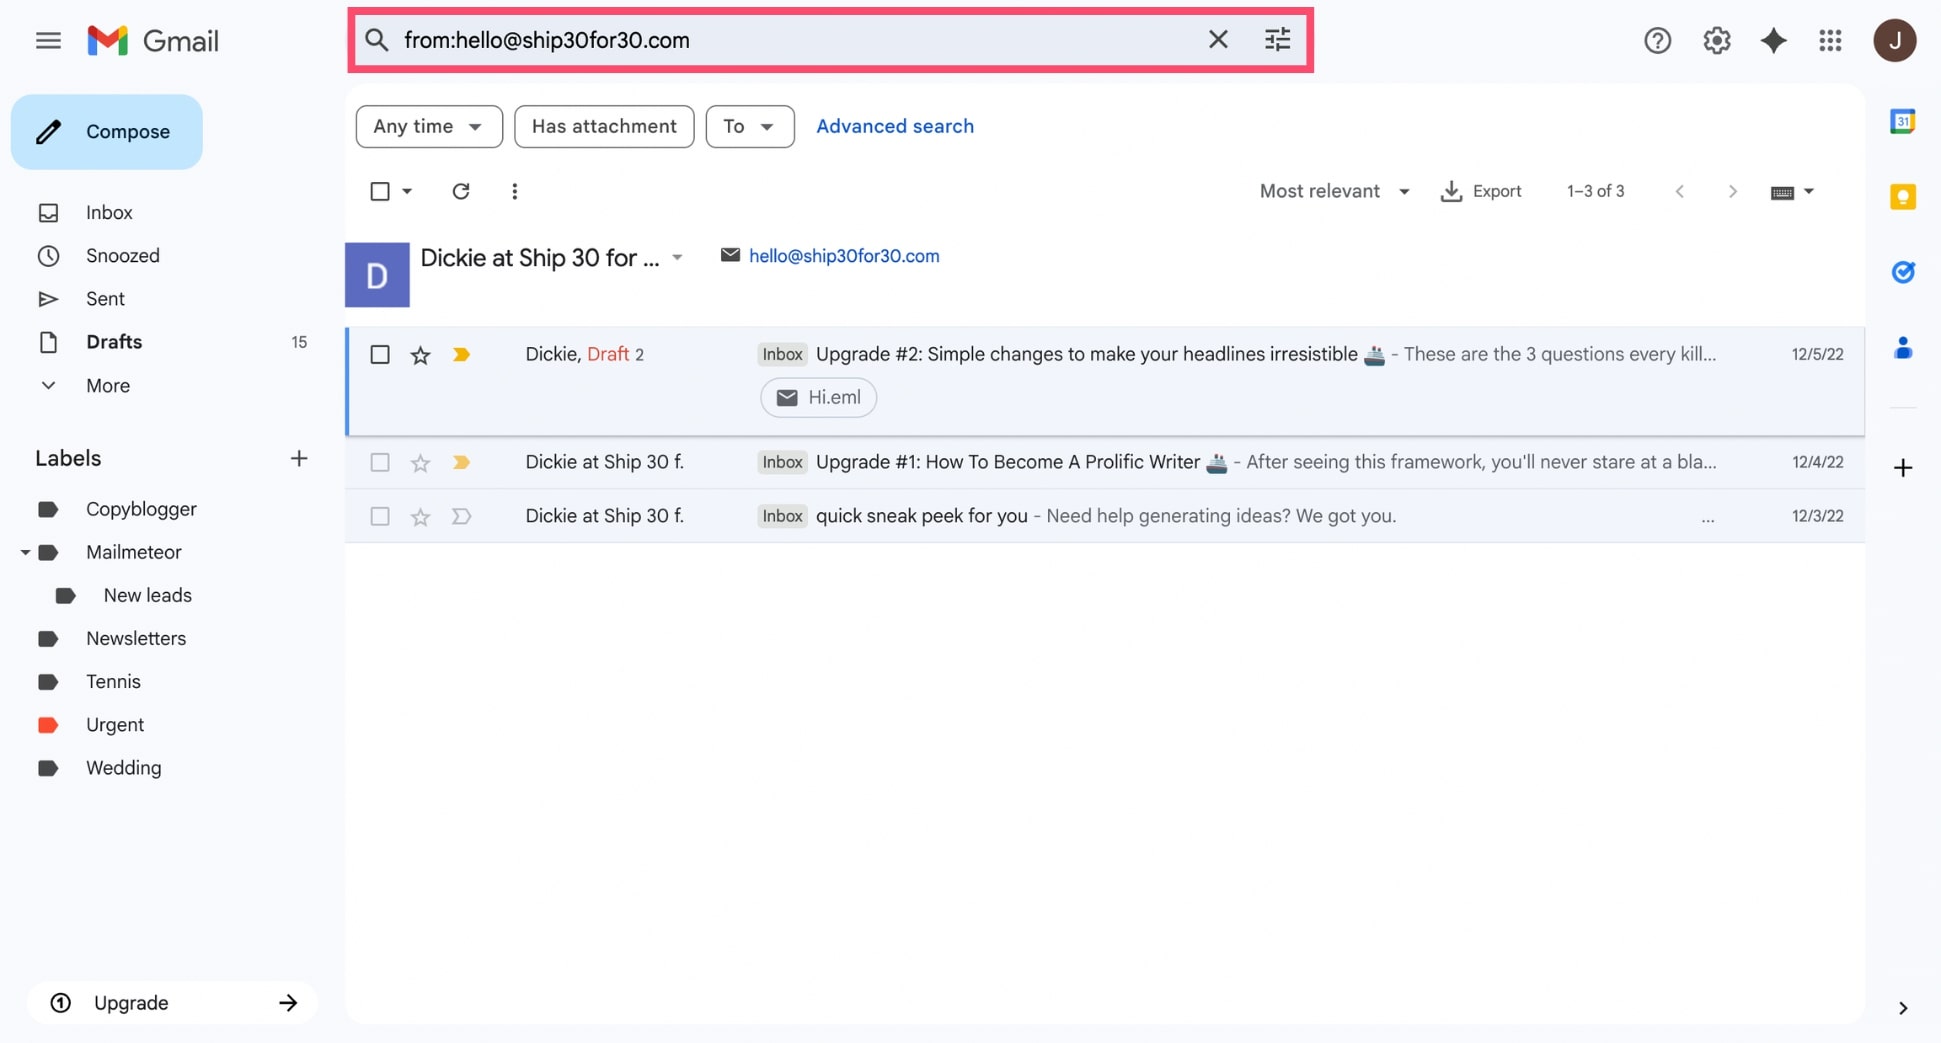Open the Urgent label

click(x=115, y=725)
